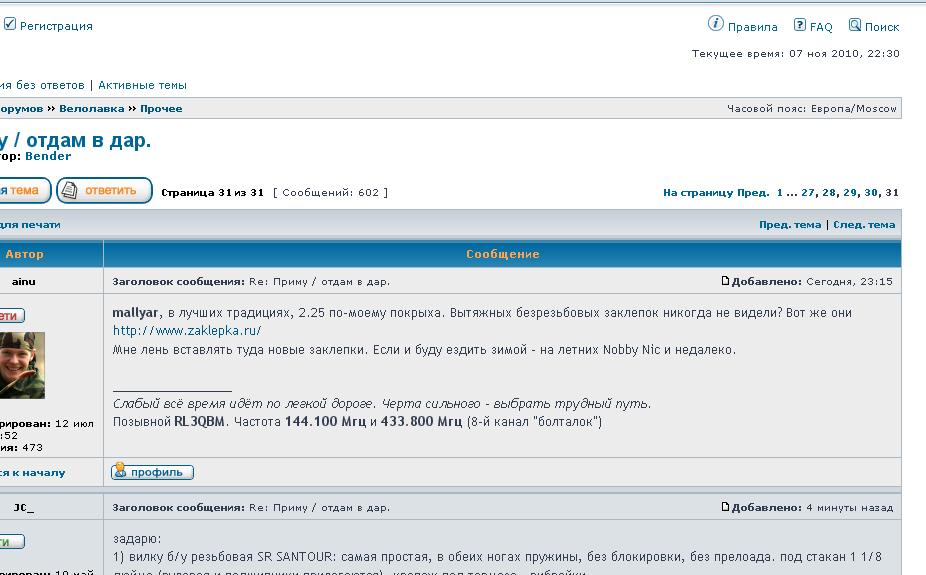The image size is (926, 575).
Task: Click the Правила info icon
Action: click(715, 24)
